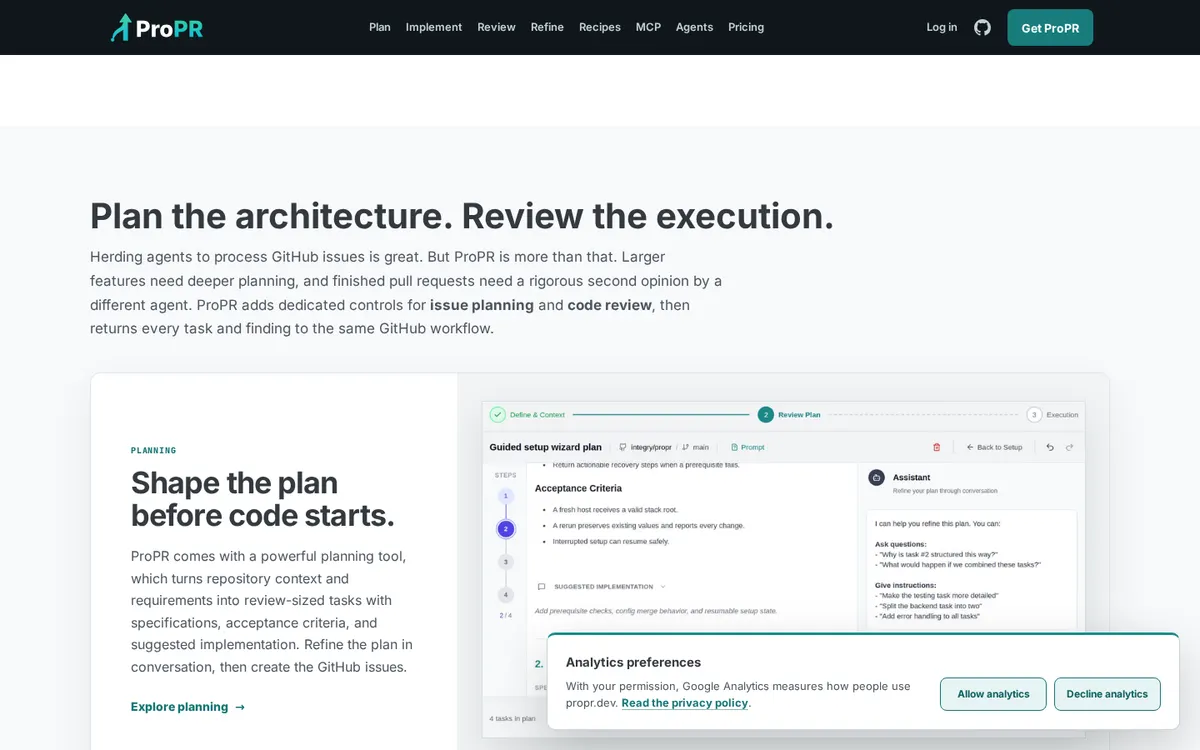
Task: Click the redo arrow in plan preview
Action: tap(1069, 447)
